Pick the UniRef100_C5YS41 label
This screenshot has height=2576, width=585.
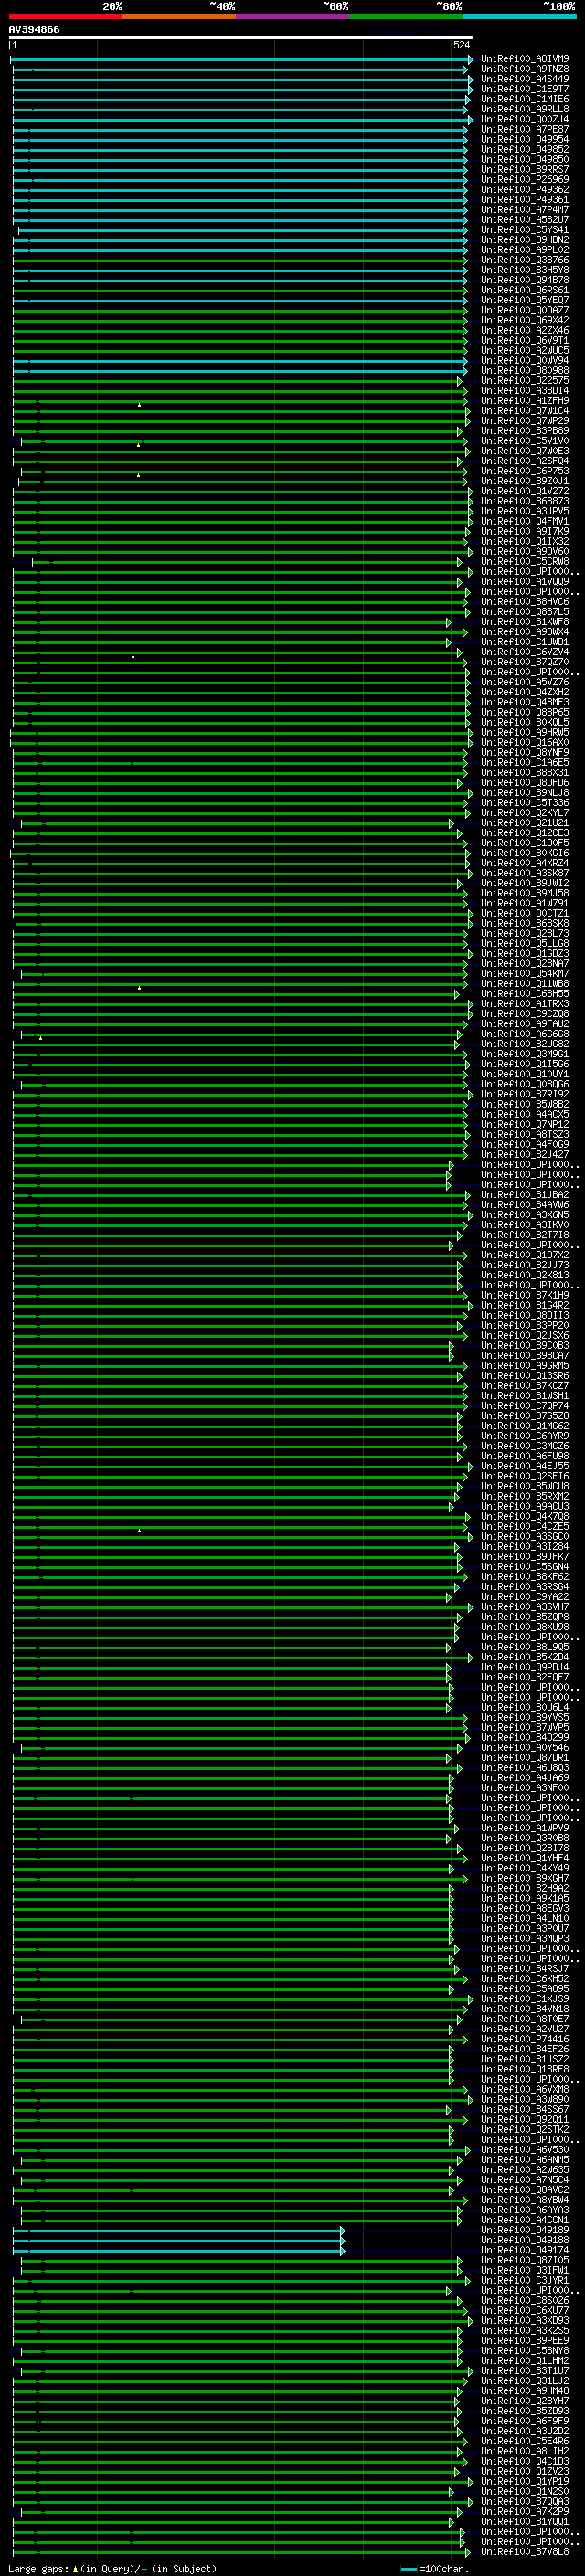tap(525, 230)
